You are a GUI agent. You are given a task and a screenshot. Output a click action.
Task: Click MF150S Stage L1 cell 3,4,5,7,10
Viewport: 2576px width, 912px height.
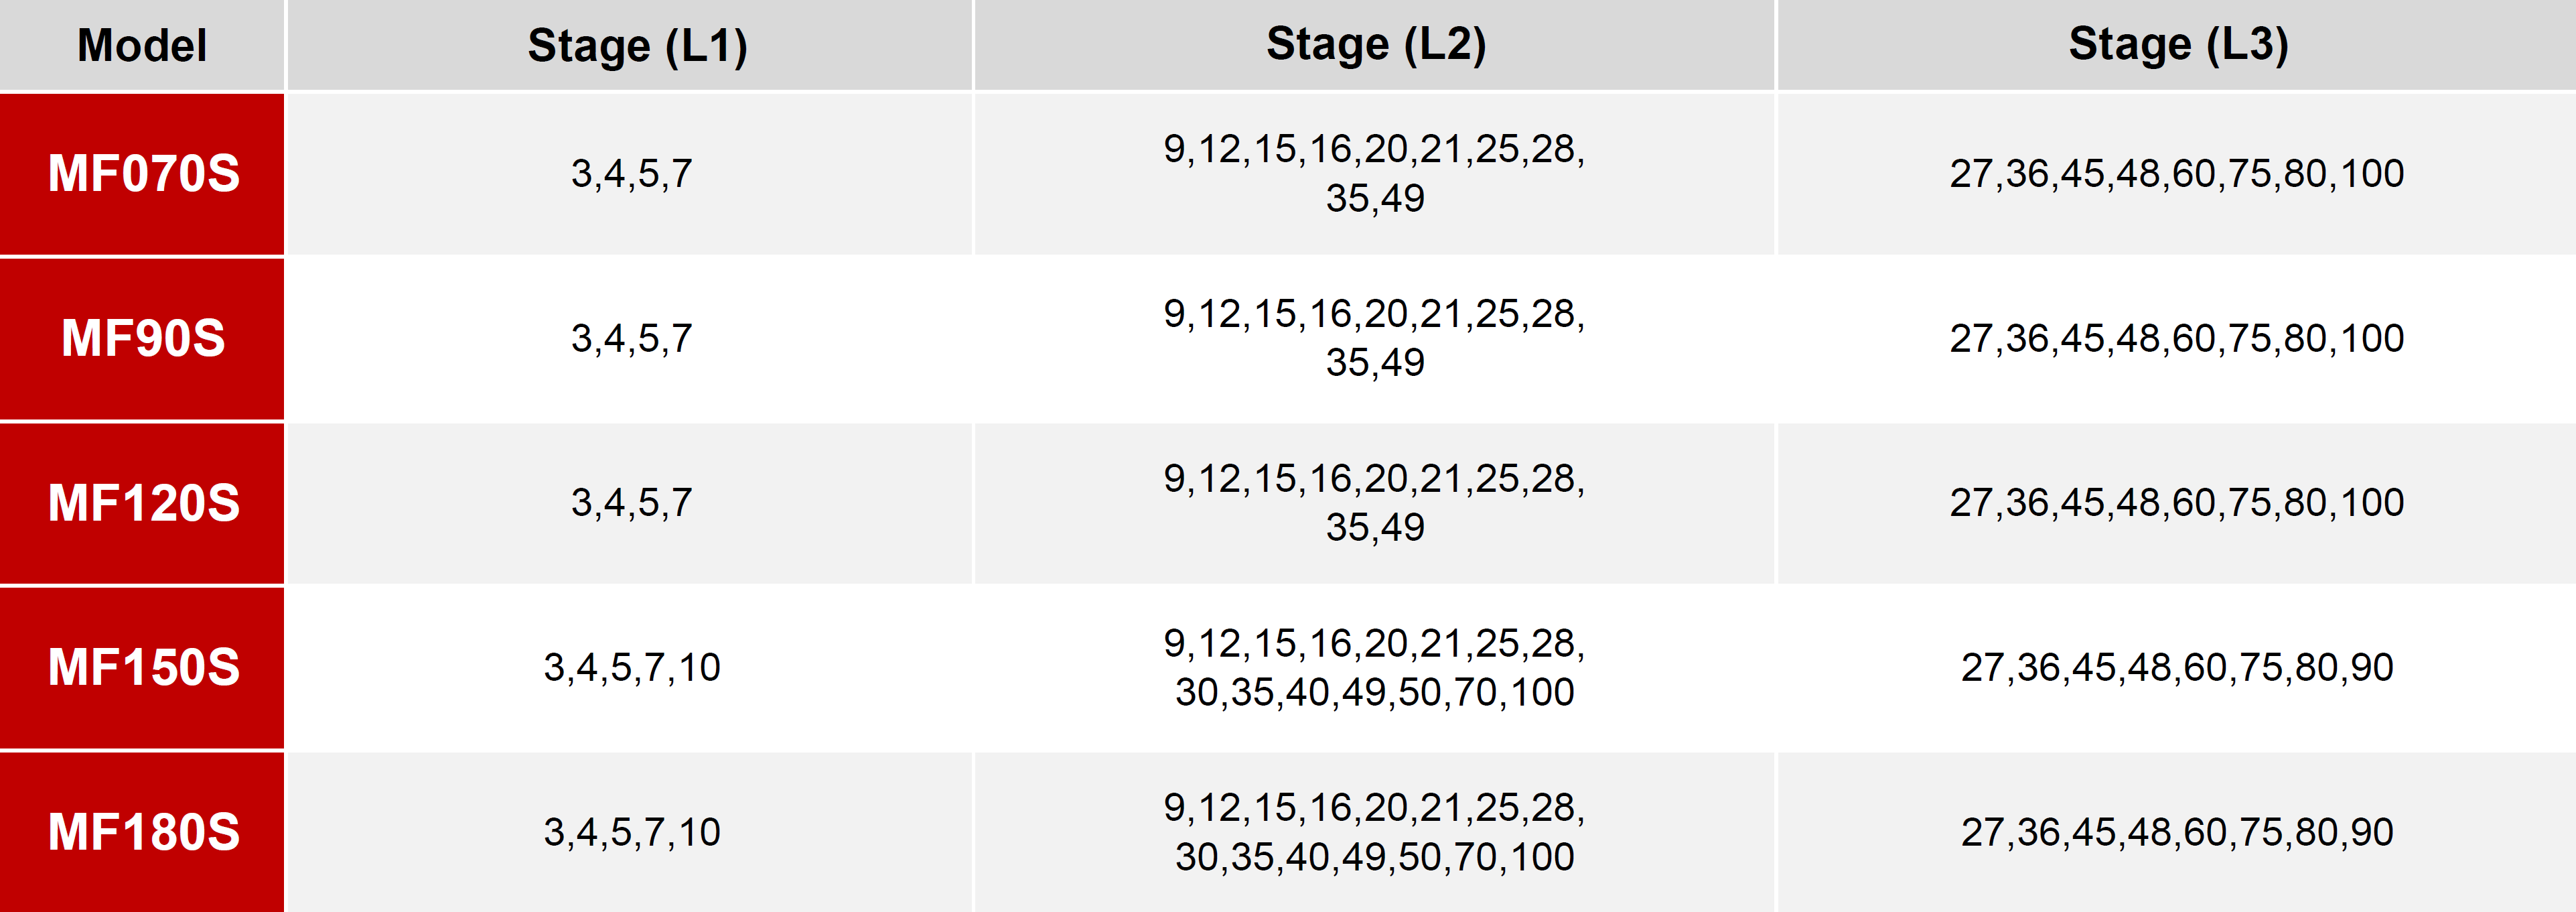pos(630,668)
